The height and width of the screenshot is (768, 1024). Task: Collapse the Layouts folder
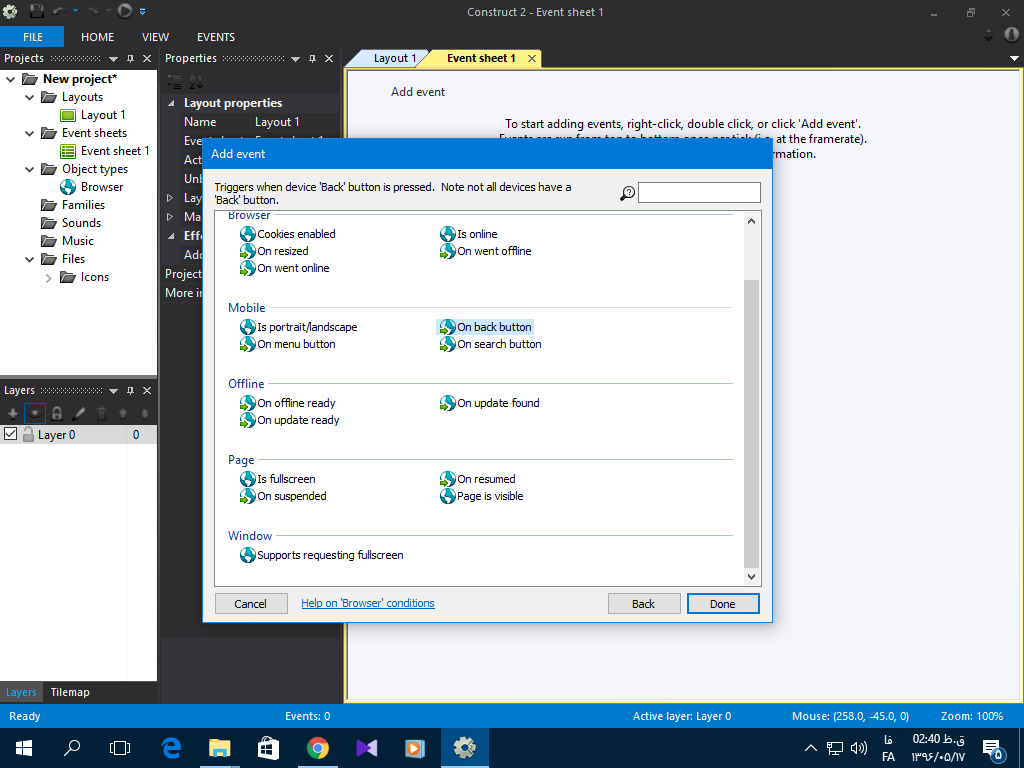(29, 97)
